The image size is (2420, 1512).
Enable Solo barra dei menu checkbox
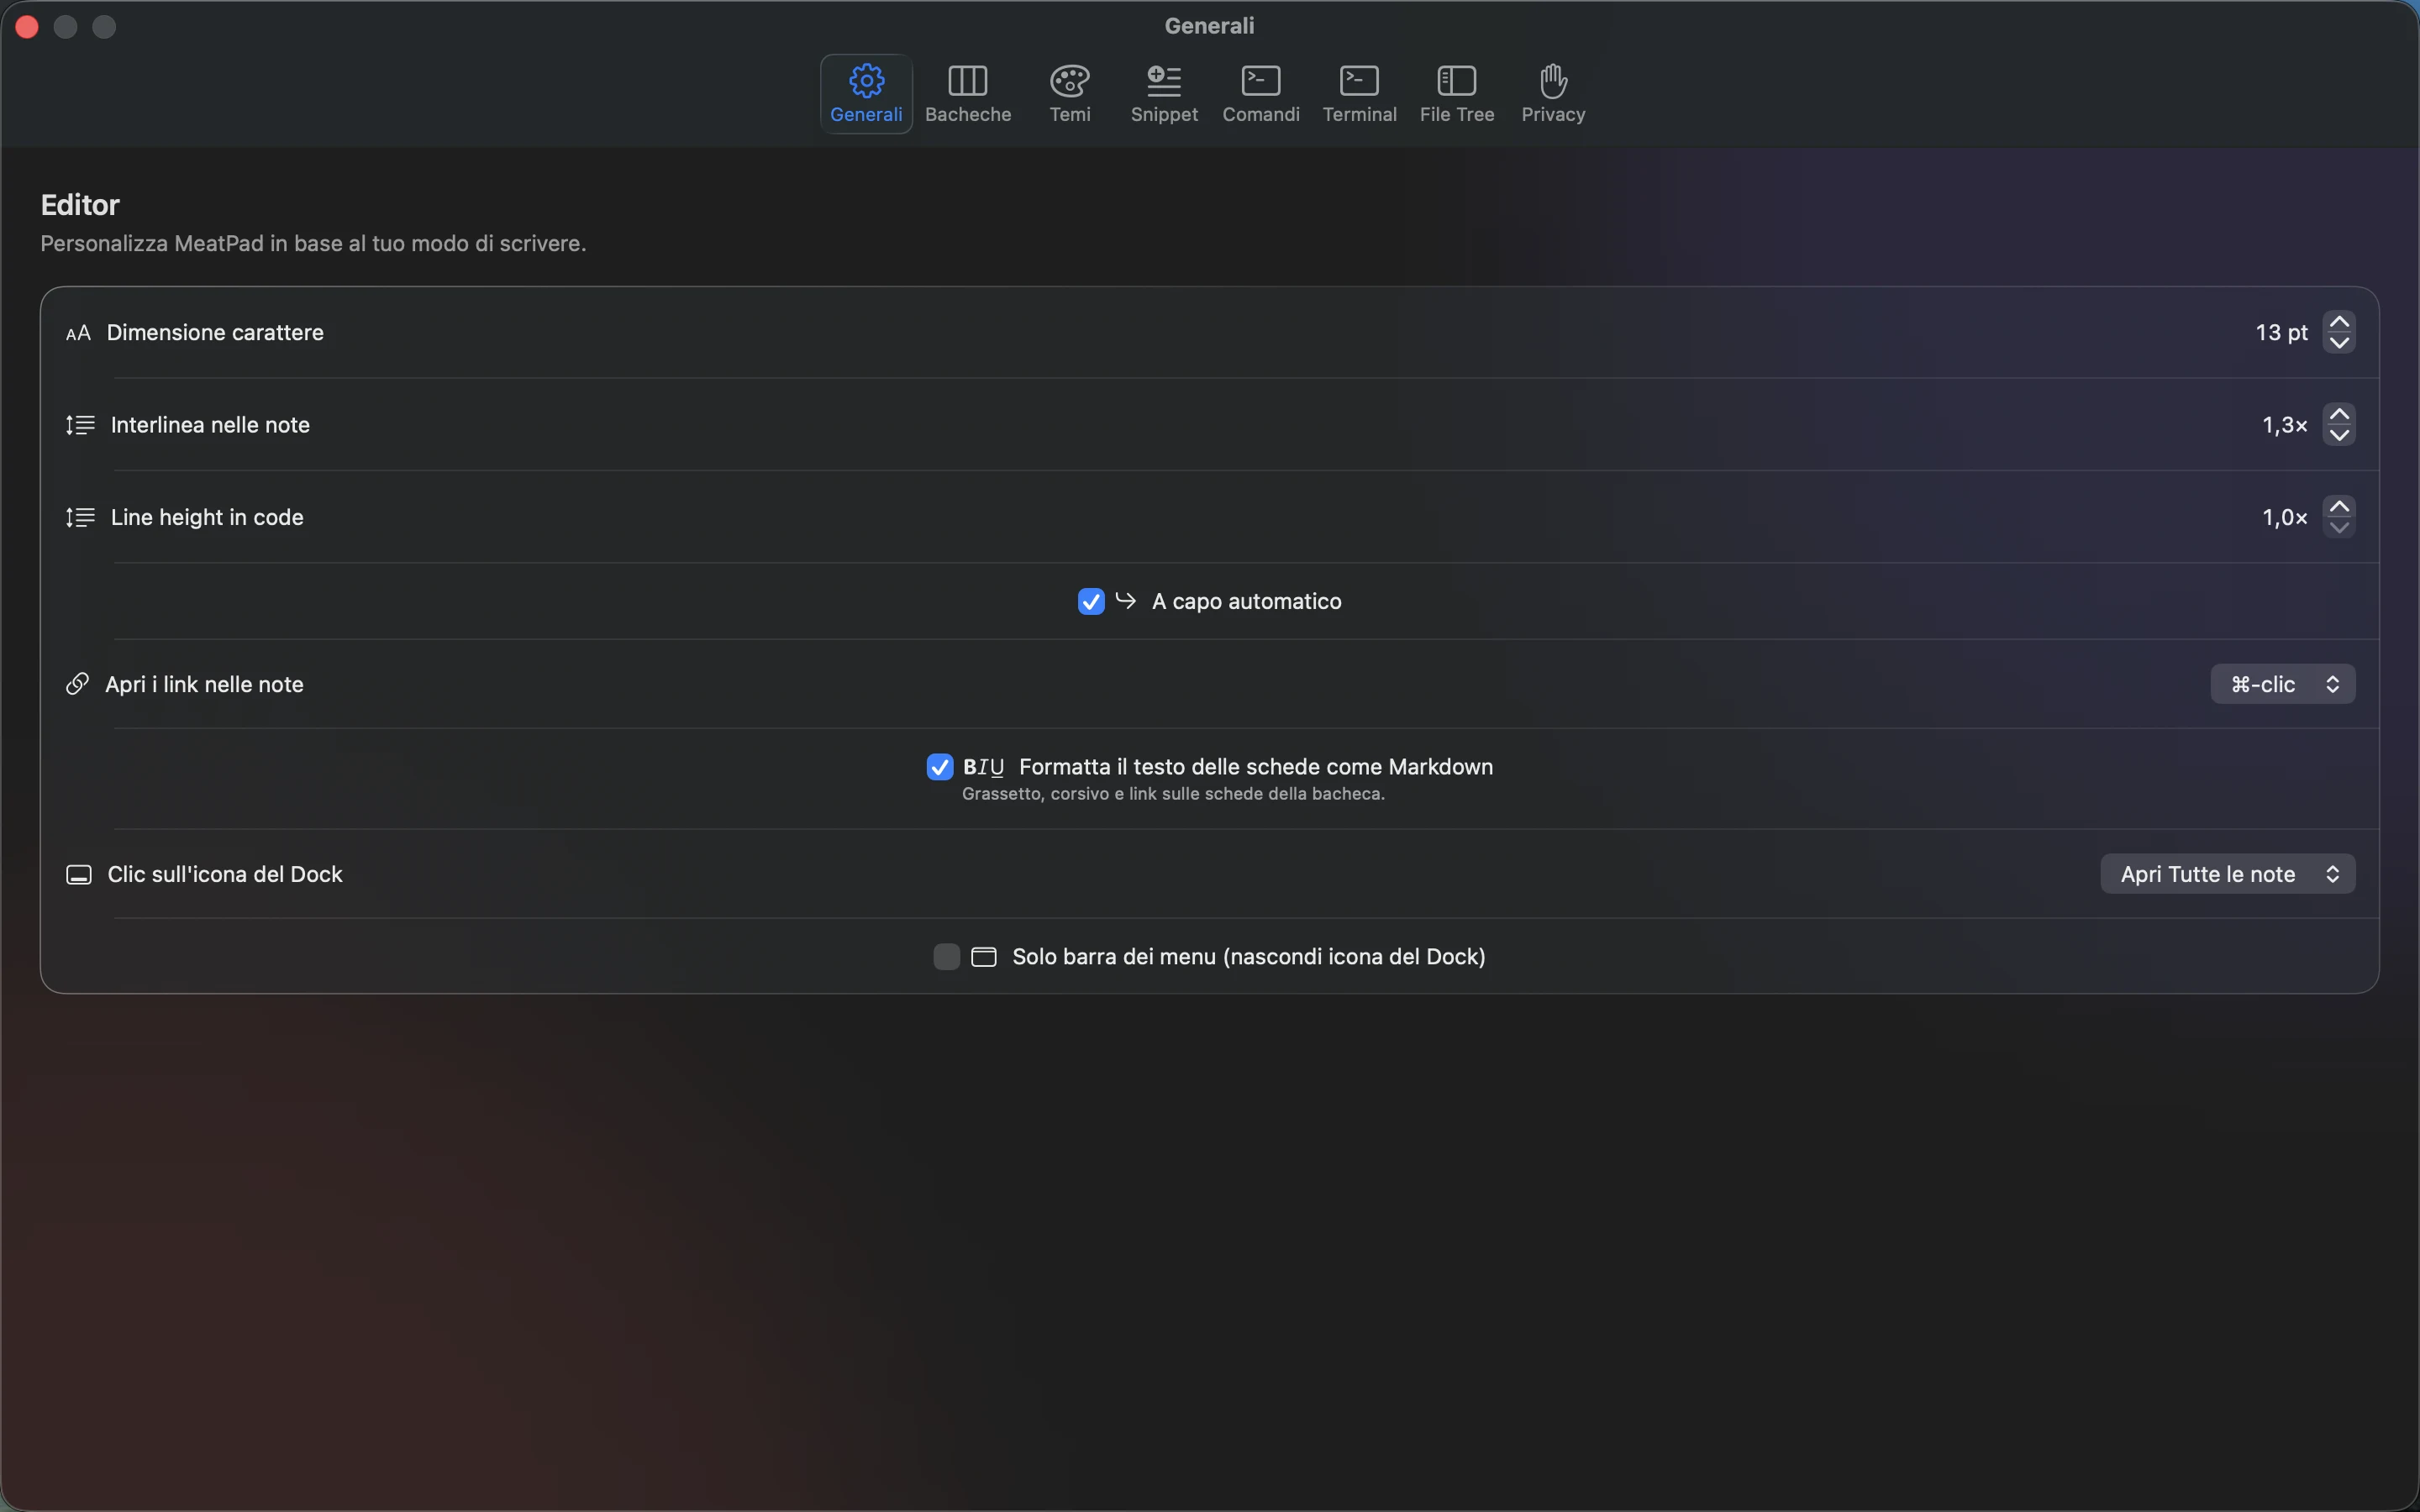point(946,957)
